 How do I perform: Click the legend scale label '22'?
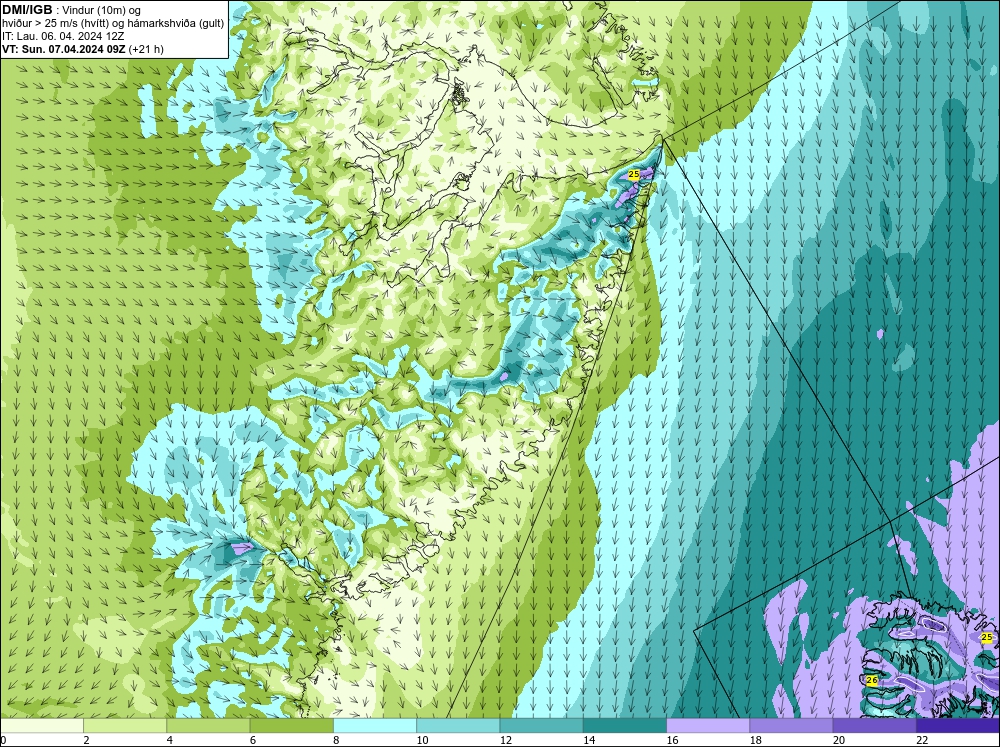922,740
